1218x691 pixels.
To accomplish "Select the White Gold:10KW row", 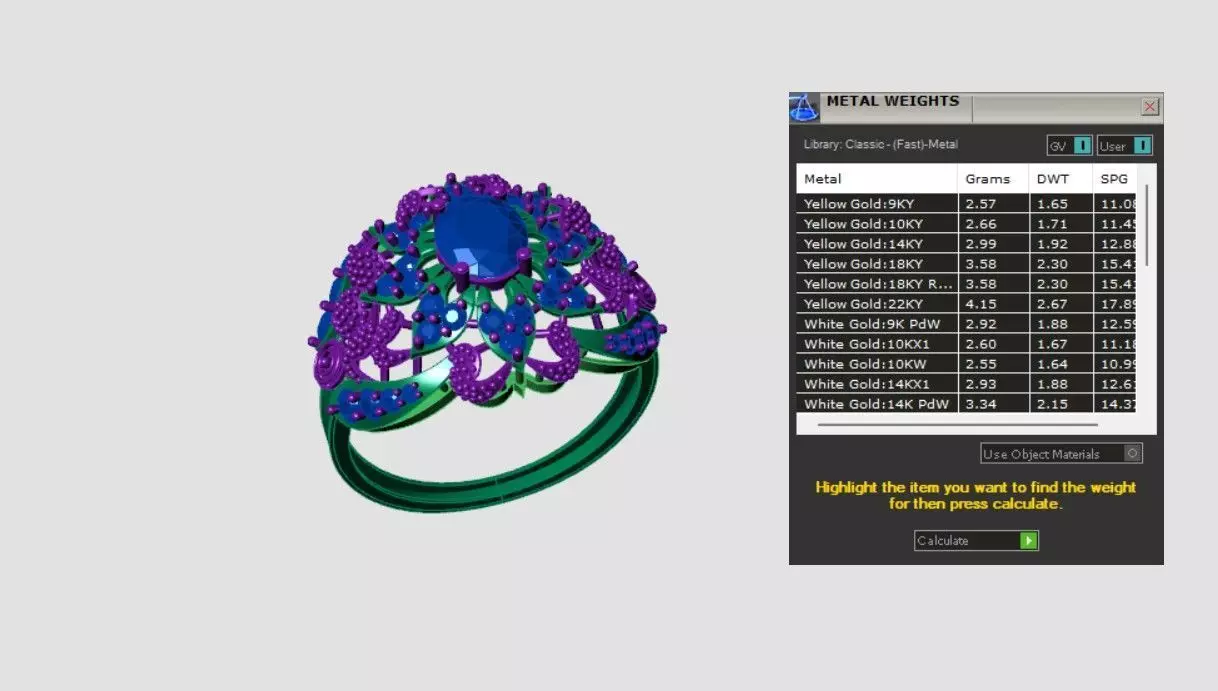I will [x=967, y=364].
